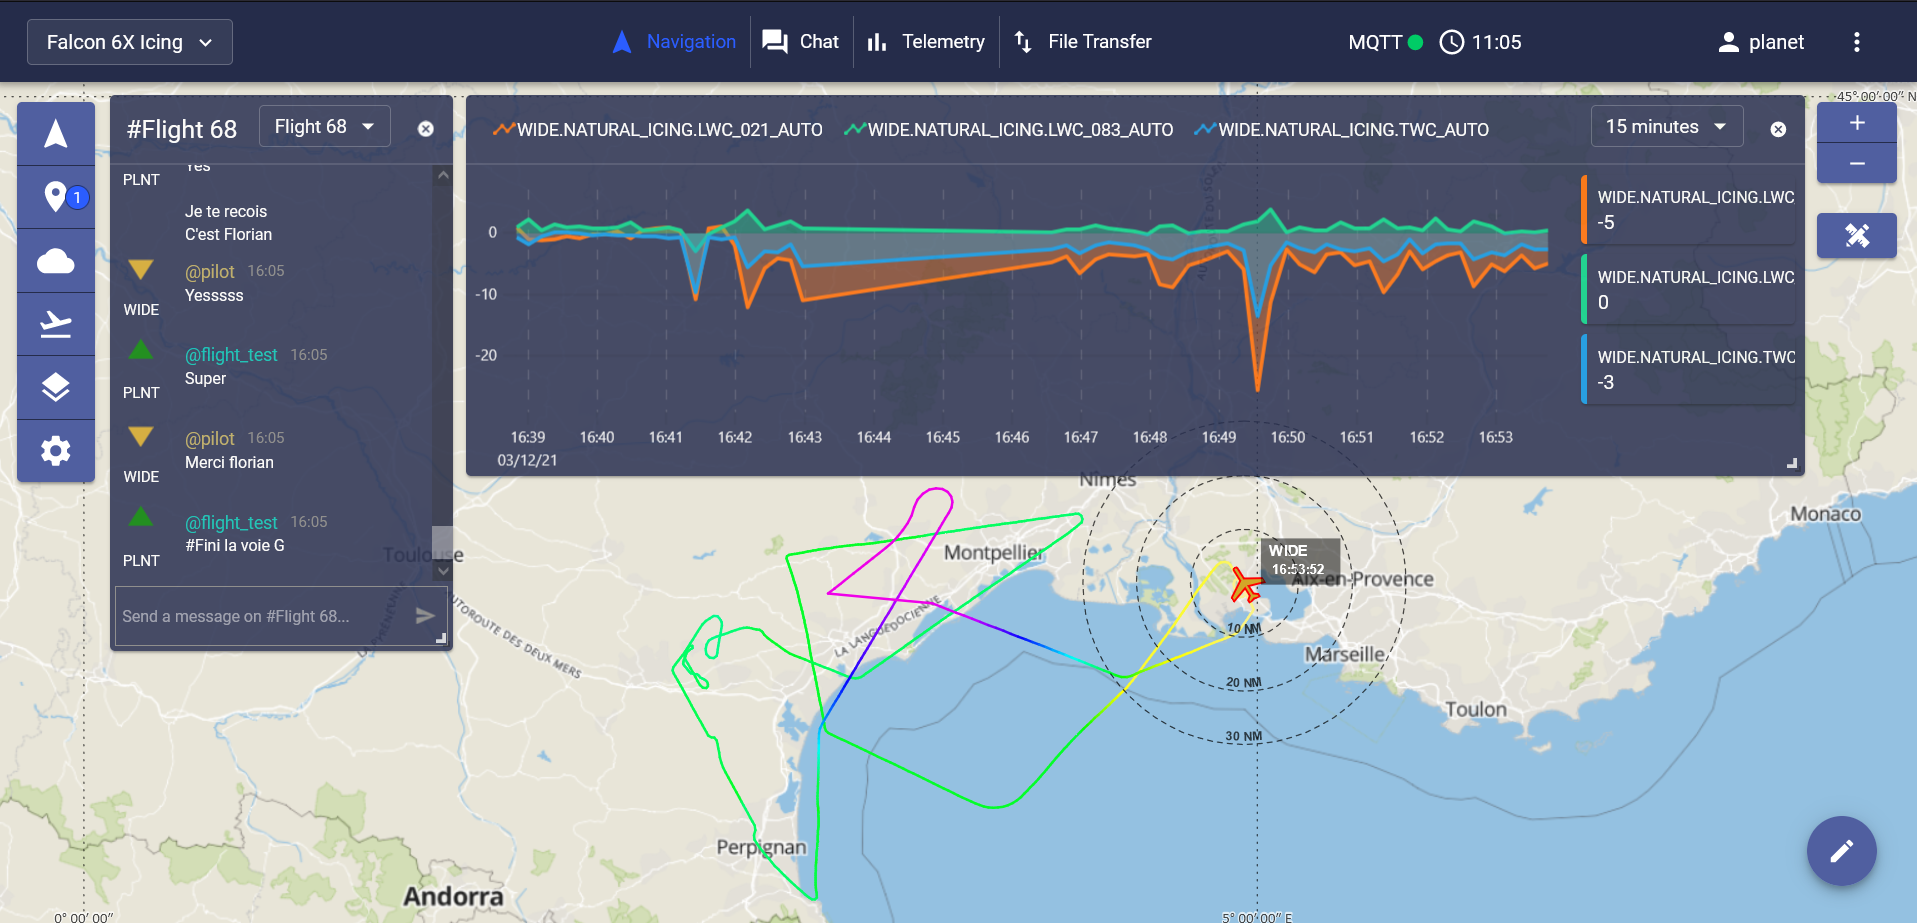Click the chart resize handle corner

pyautogui.click(x=1792, y=463)
